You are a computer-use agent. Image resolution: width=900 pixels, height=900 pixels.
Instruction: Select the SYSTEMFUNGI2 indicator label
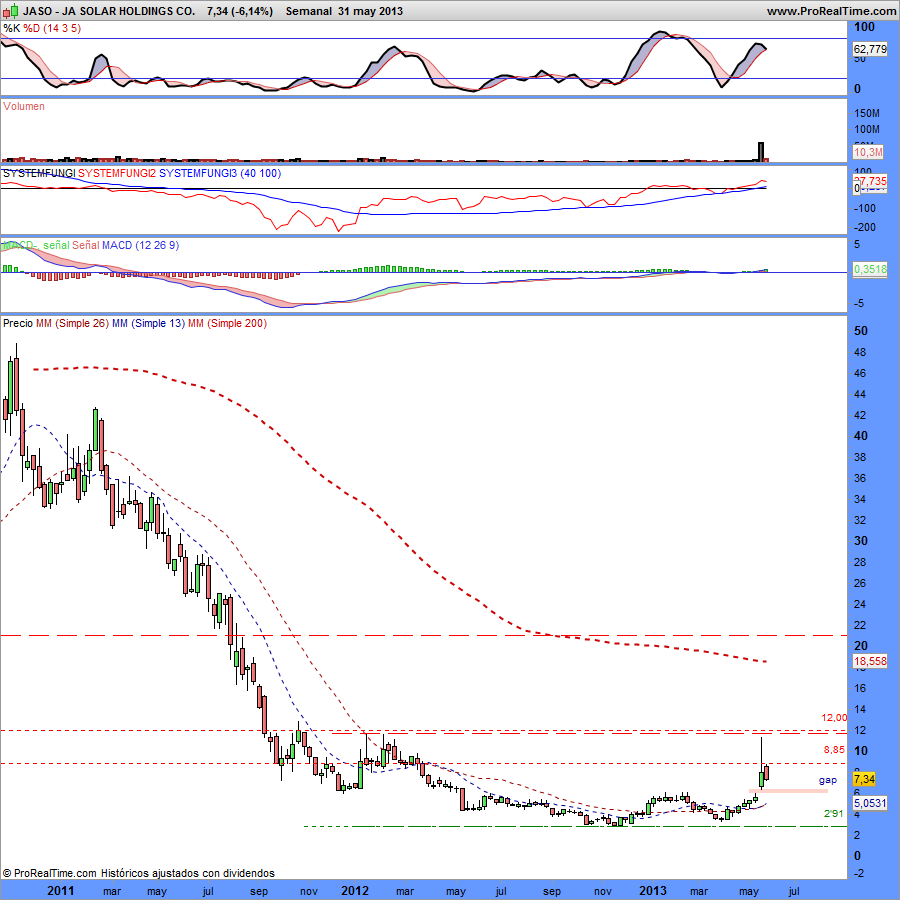(x=117, y=173)
